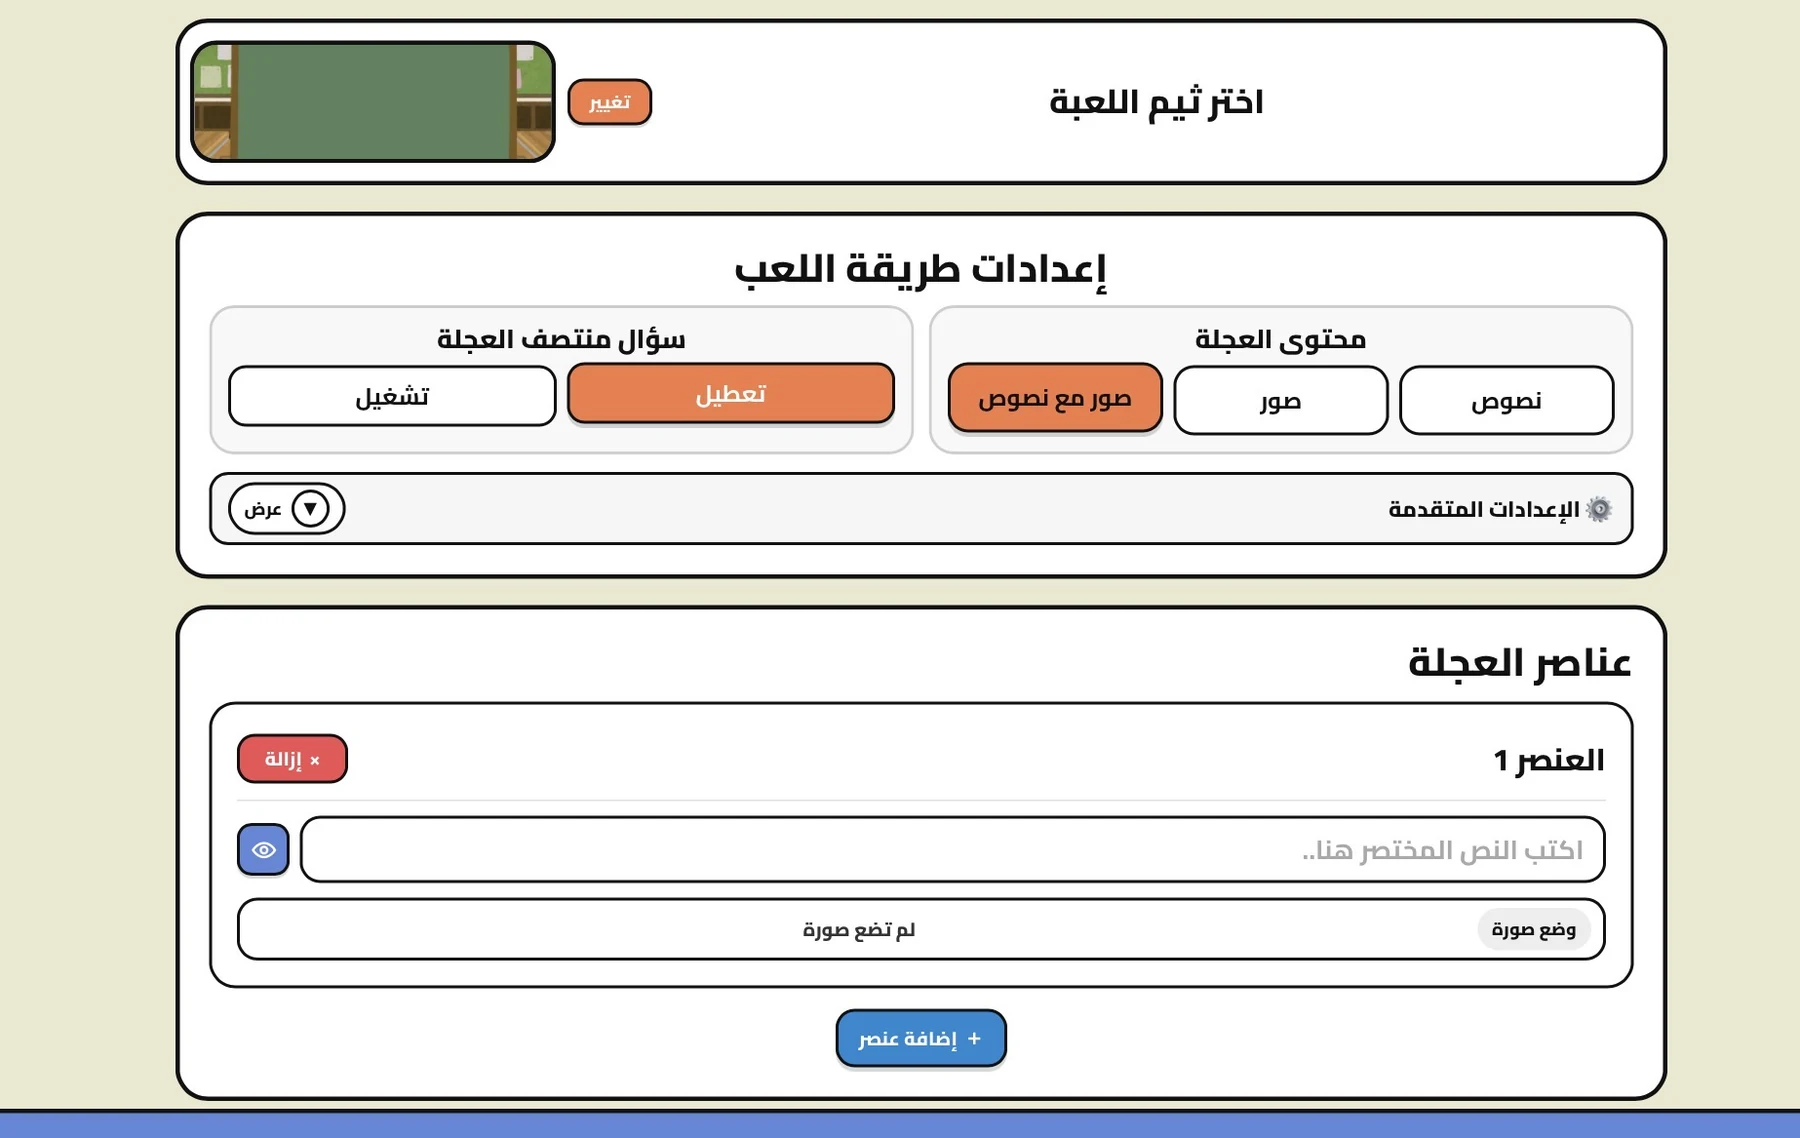Viewport: 1800px width, 1138px height.
Task: Expand advanced settings with the عرض button
Action: point(286,508)
